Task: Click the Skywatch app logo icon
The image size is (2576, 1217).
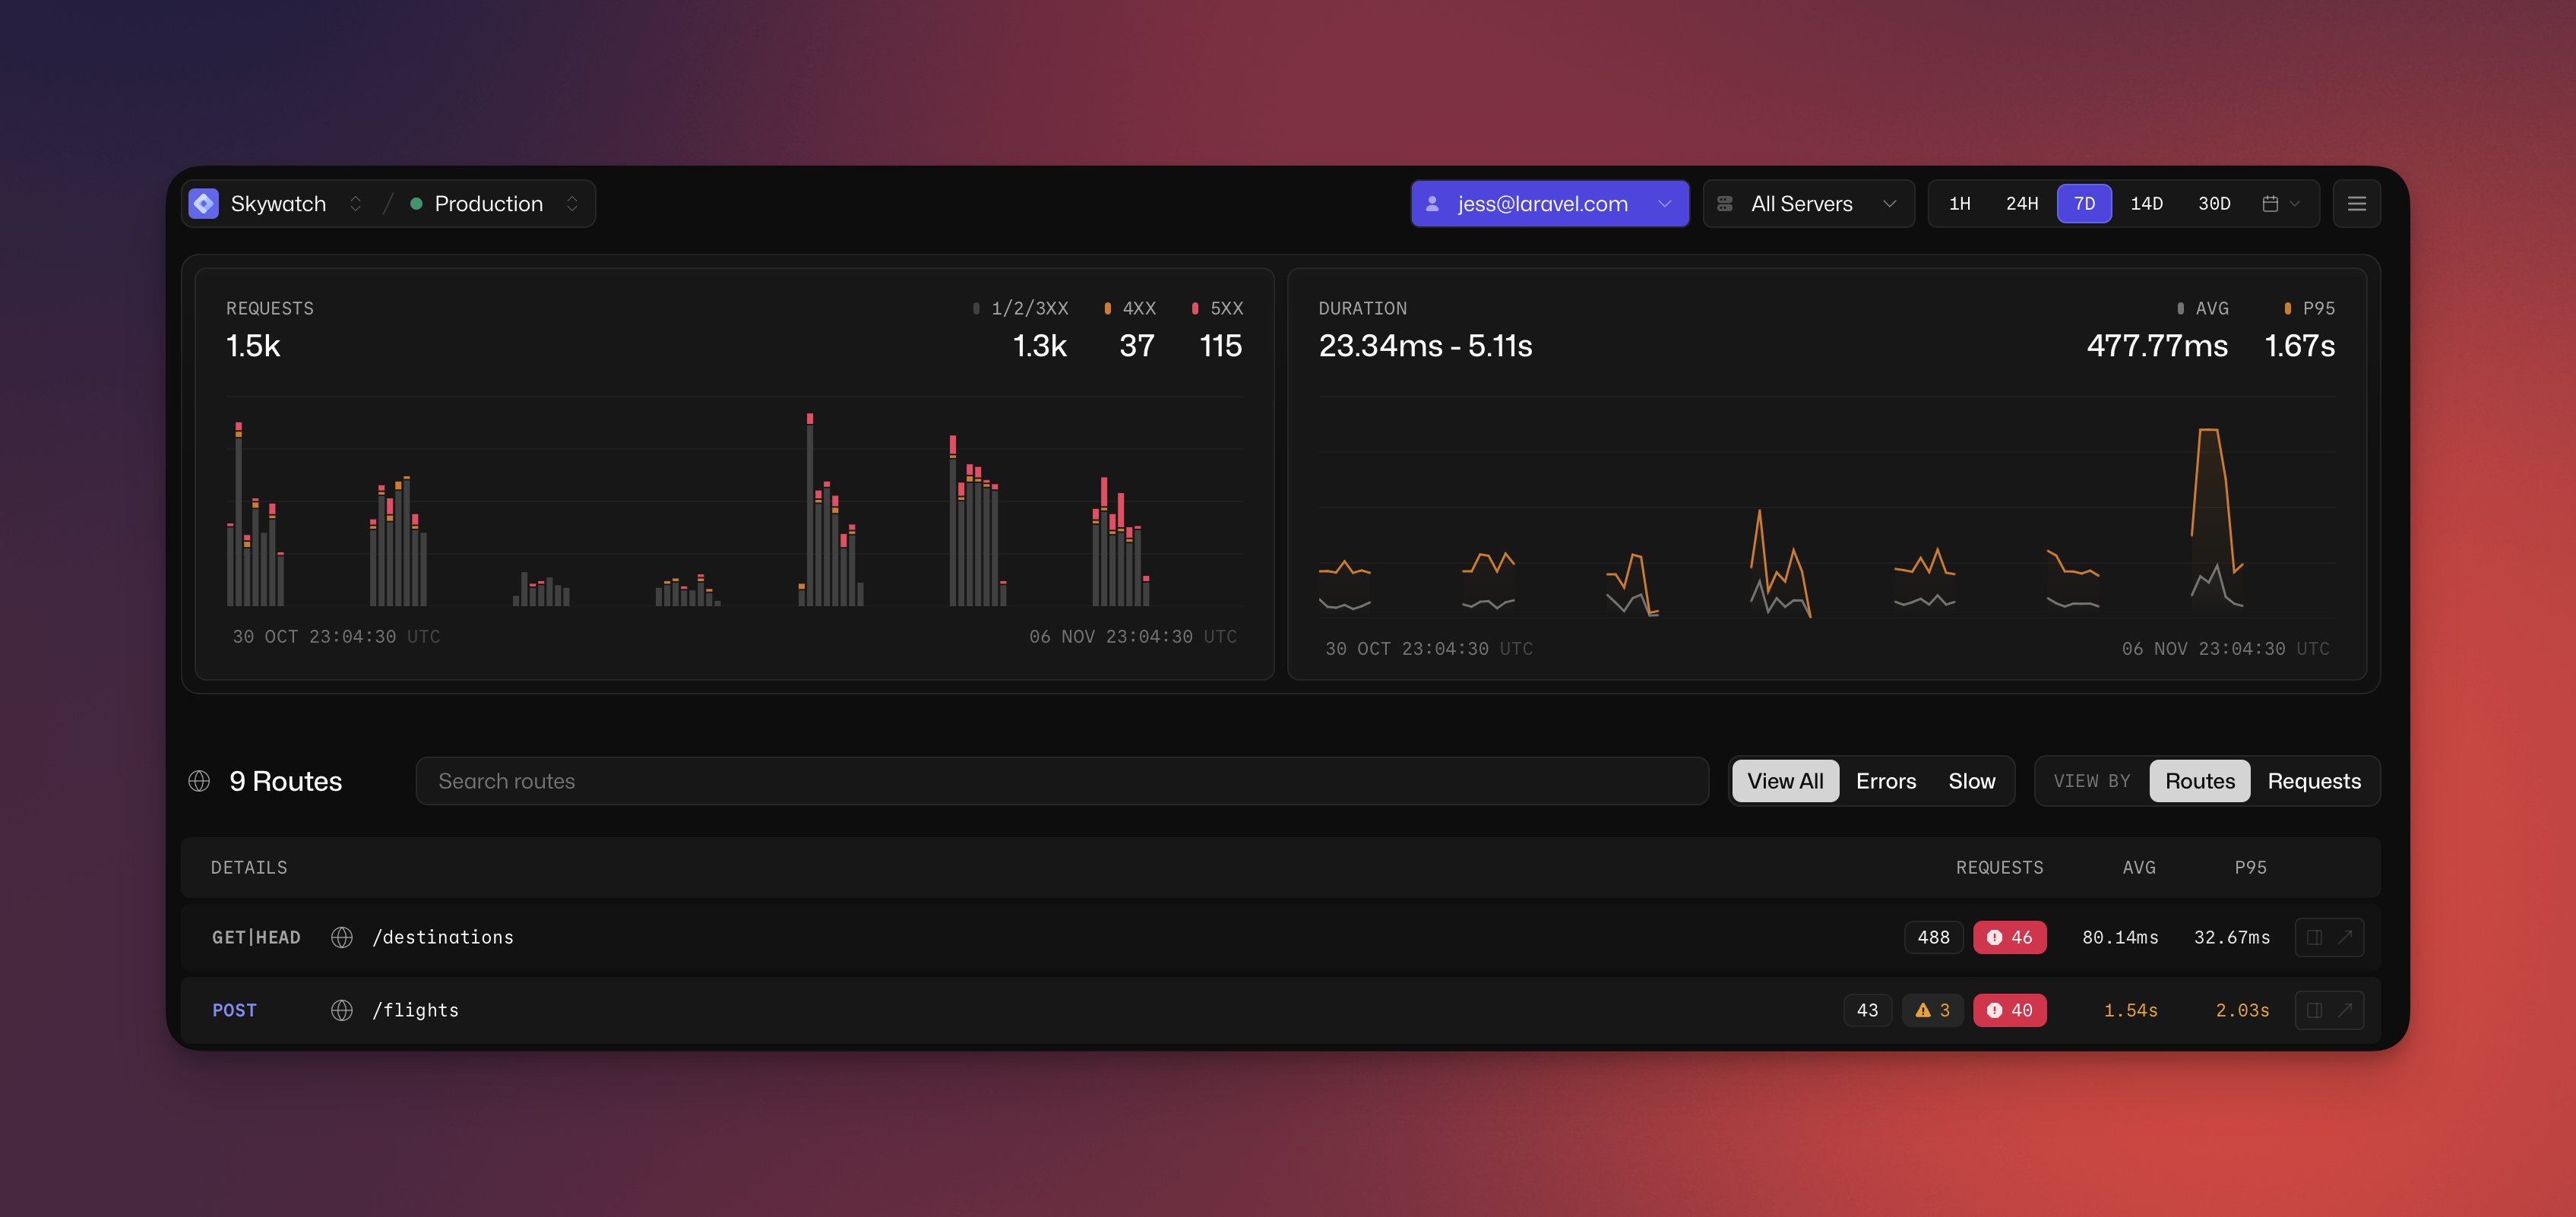Action: point(204,204)
